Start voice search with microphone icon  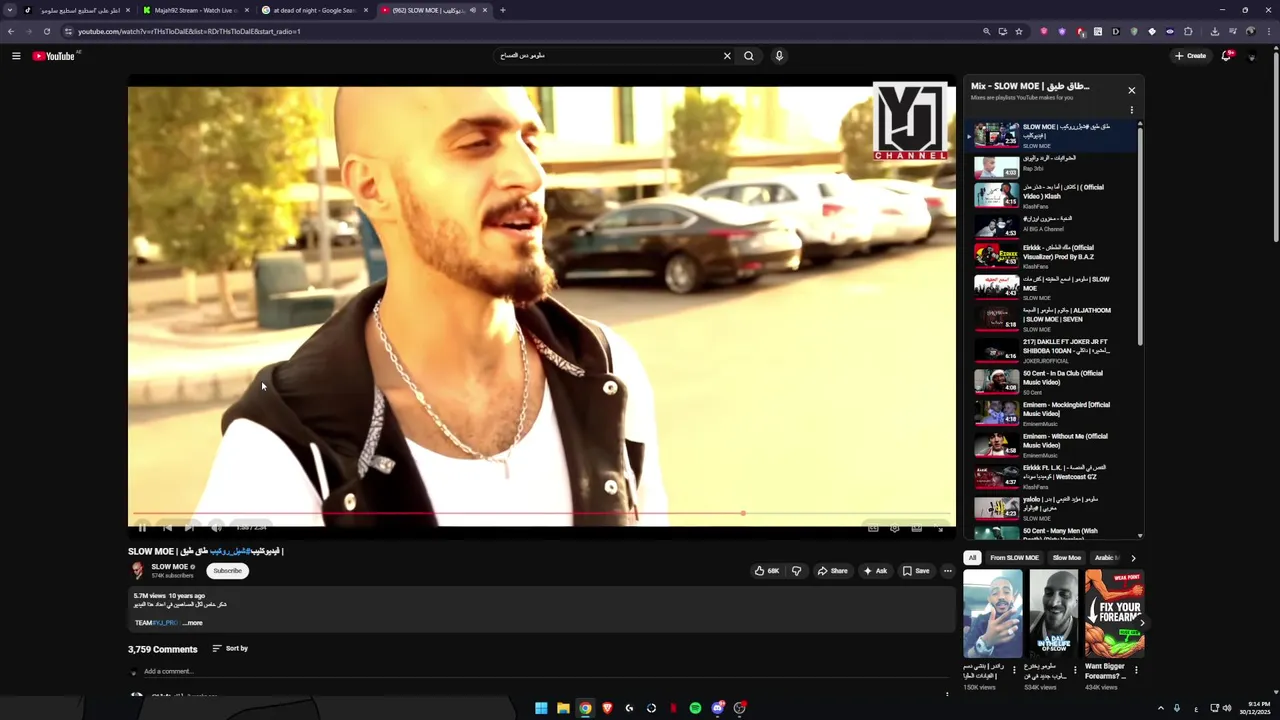(779, 56)
